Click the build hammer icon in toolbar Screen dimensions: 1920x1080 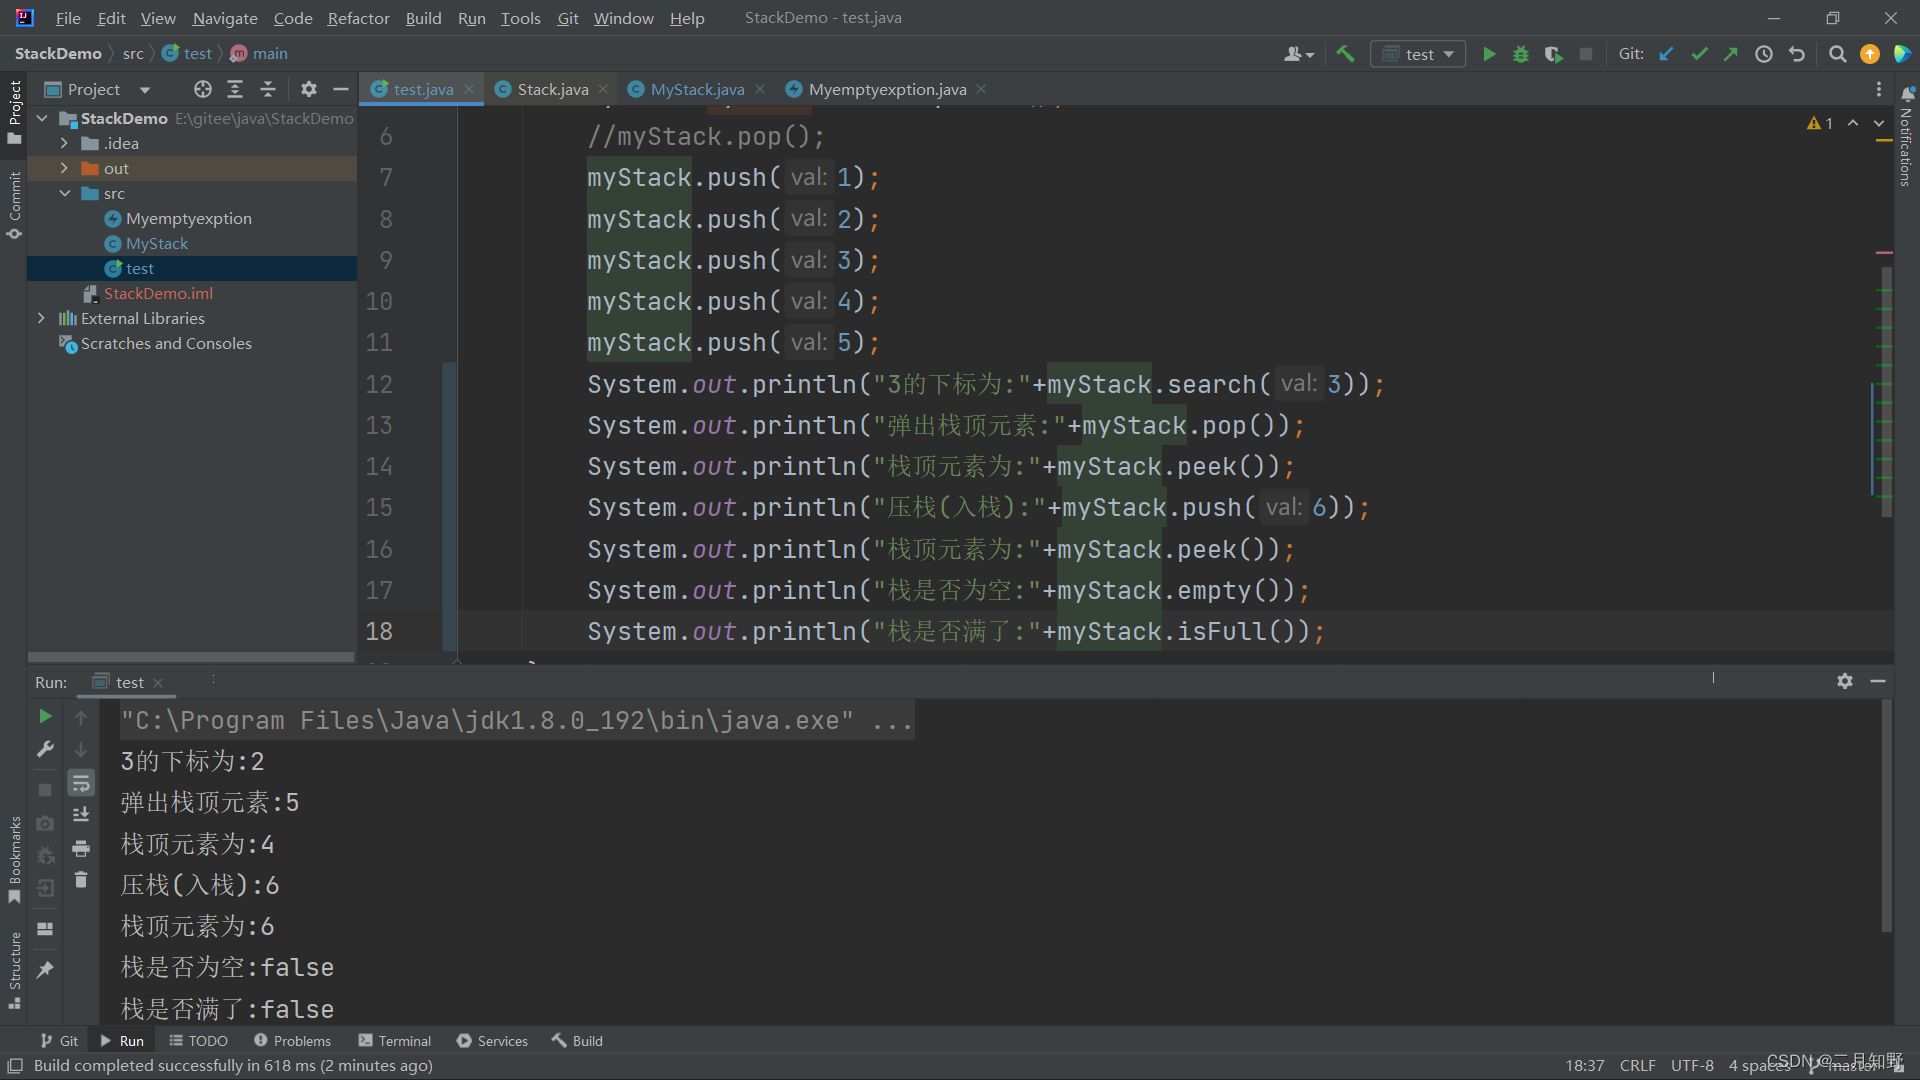[x=1345, y=54]
